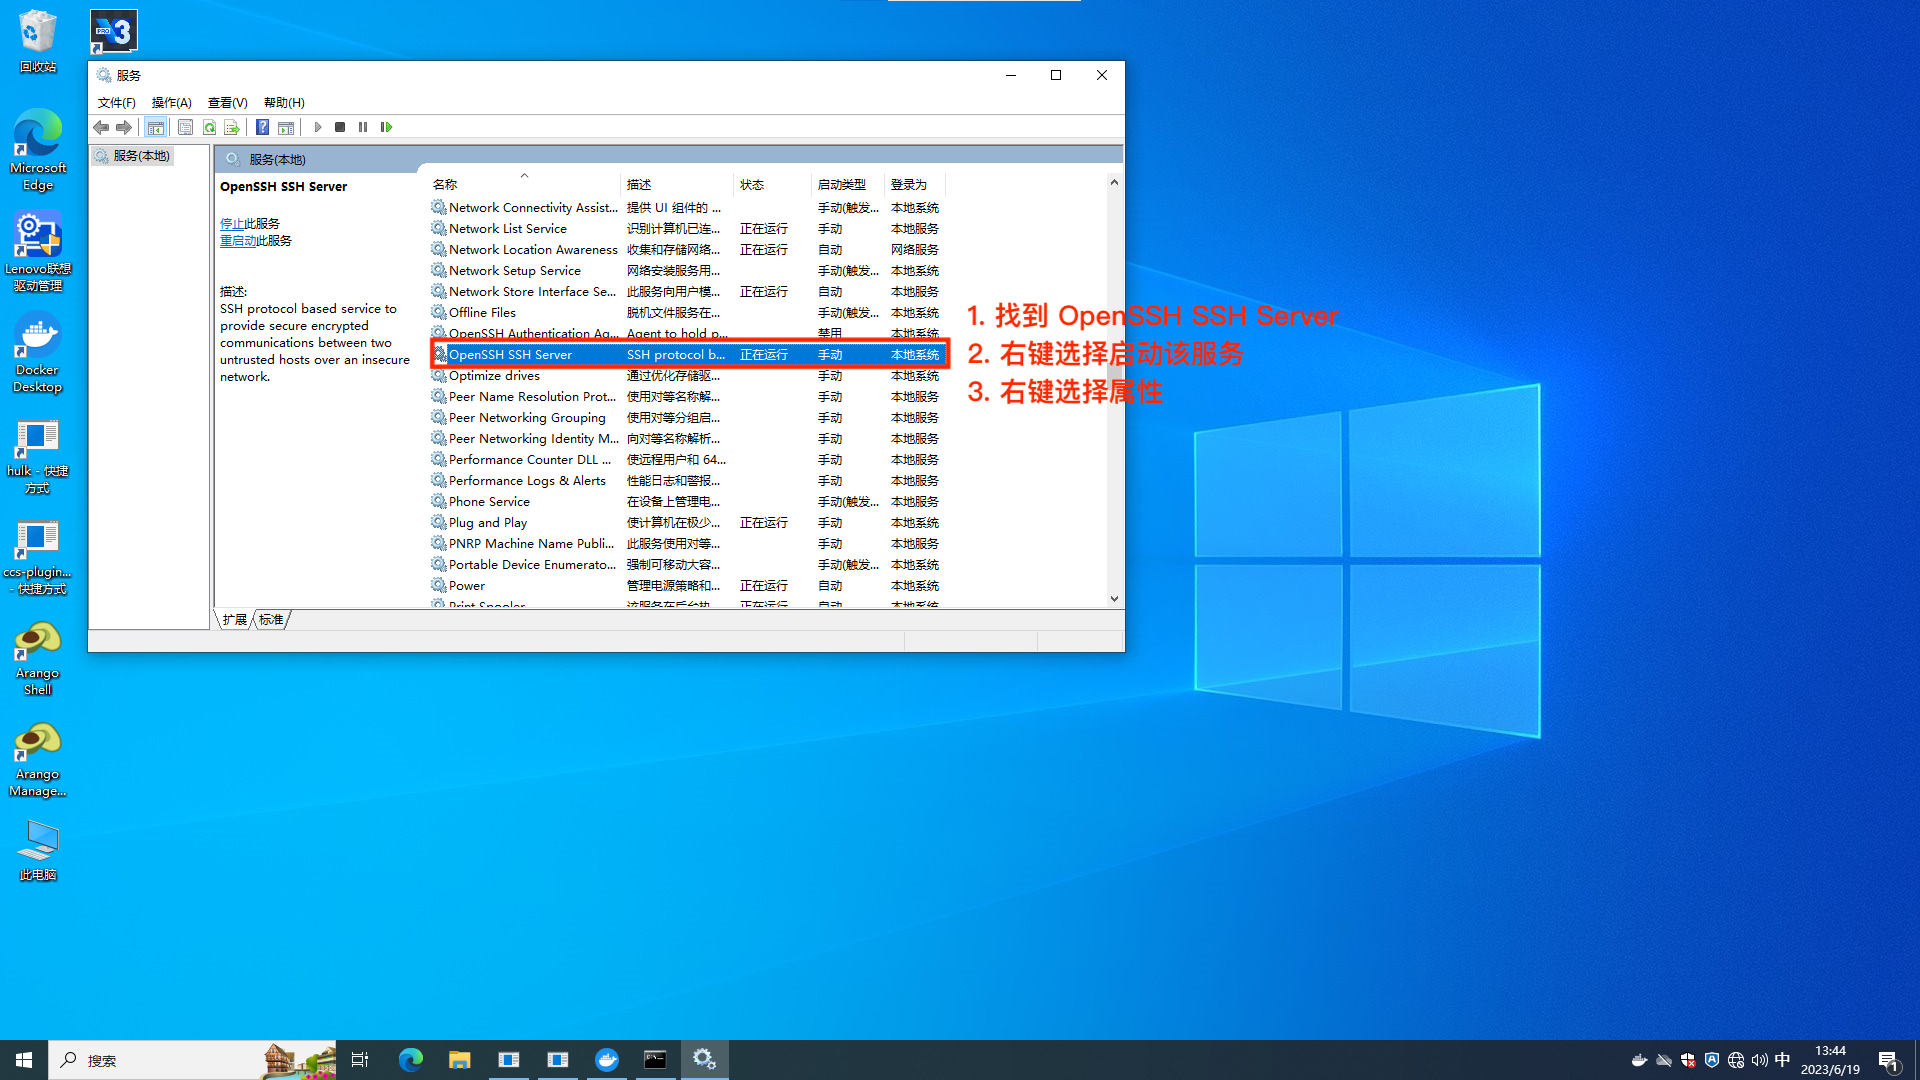Image resolution: width=1920 pixels, height=1080 pixels.
Task: Click the Refresh toolbar icon
Action: 209,127
